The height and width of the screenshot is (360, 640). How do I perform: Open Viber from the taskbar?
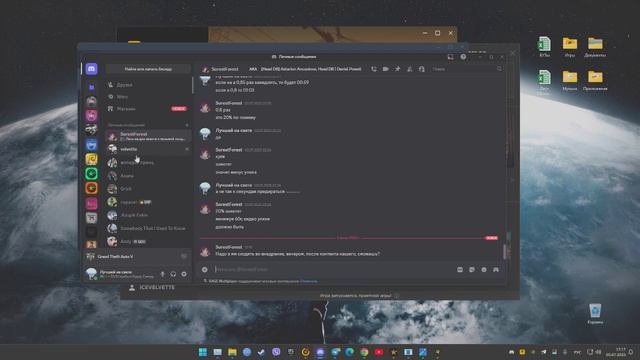pyautogui.click(x=276, y=352)
